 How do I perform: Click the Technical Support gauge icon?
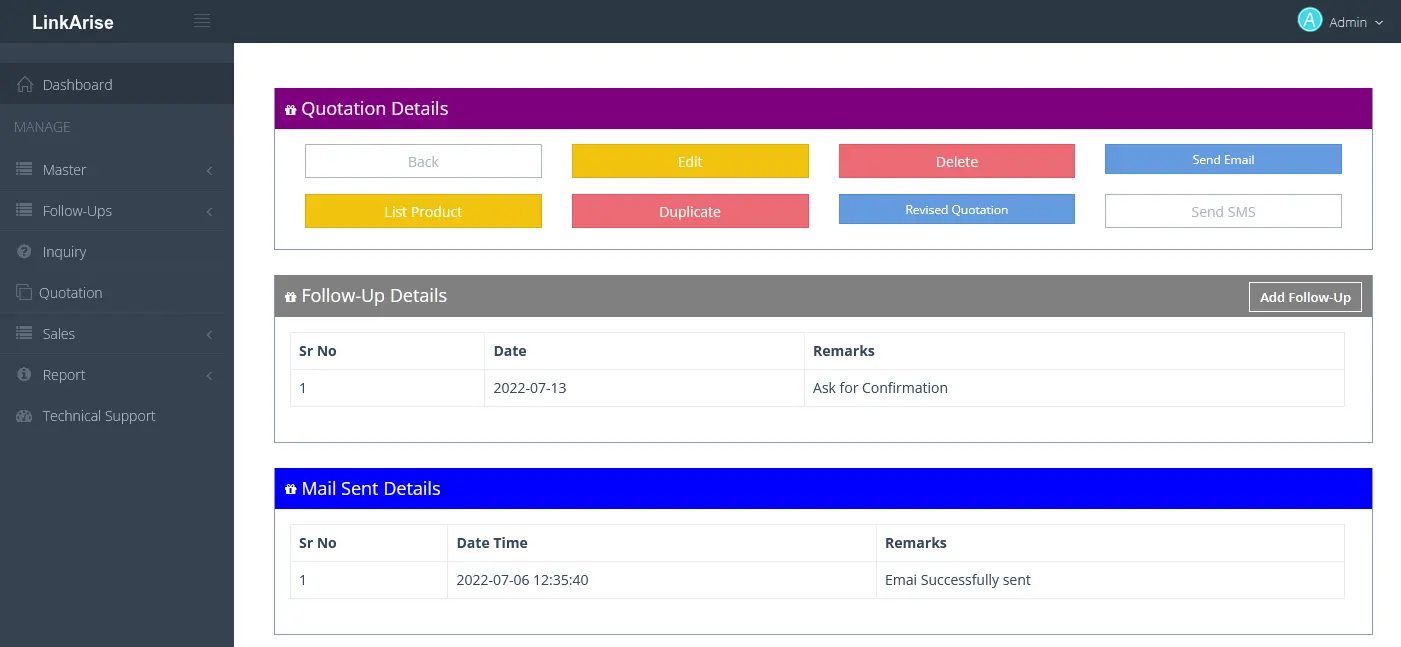25,416
